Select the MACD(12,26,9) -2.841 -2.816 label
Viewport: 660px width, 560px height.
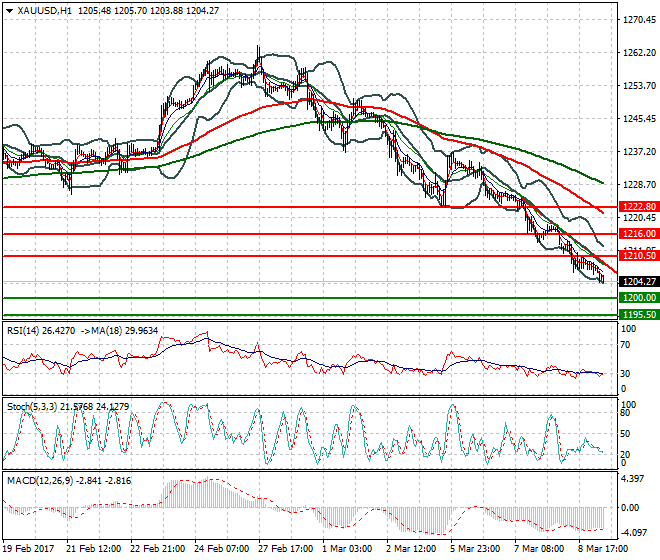pos(69,481)
